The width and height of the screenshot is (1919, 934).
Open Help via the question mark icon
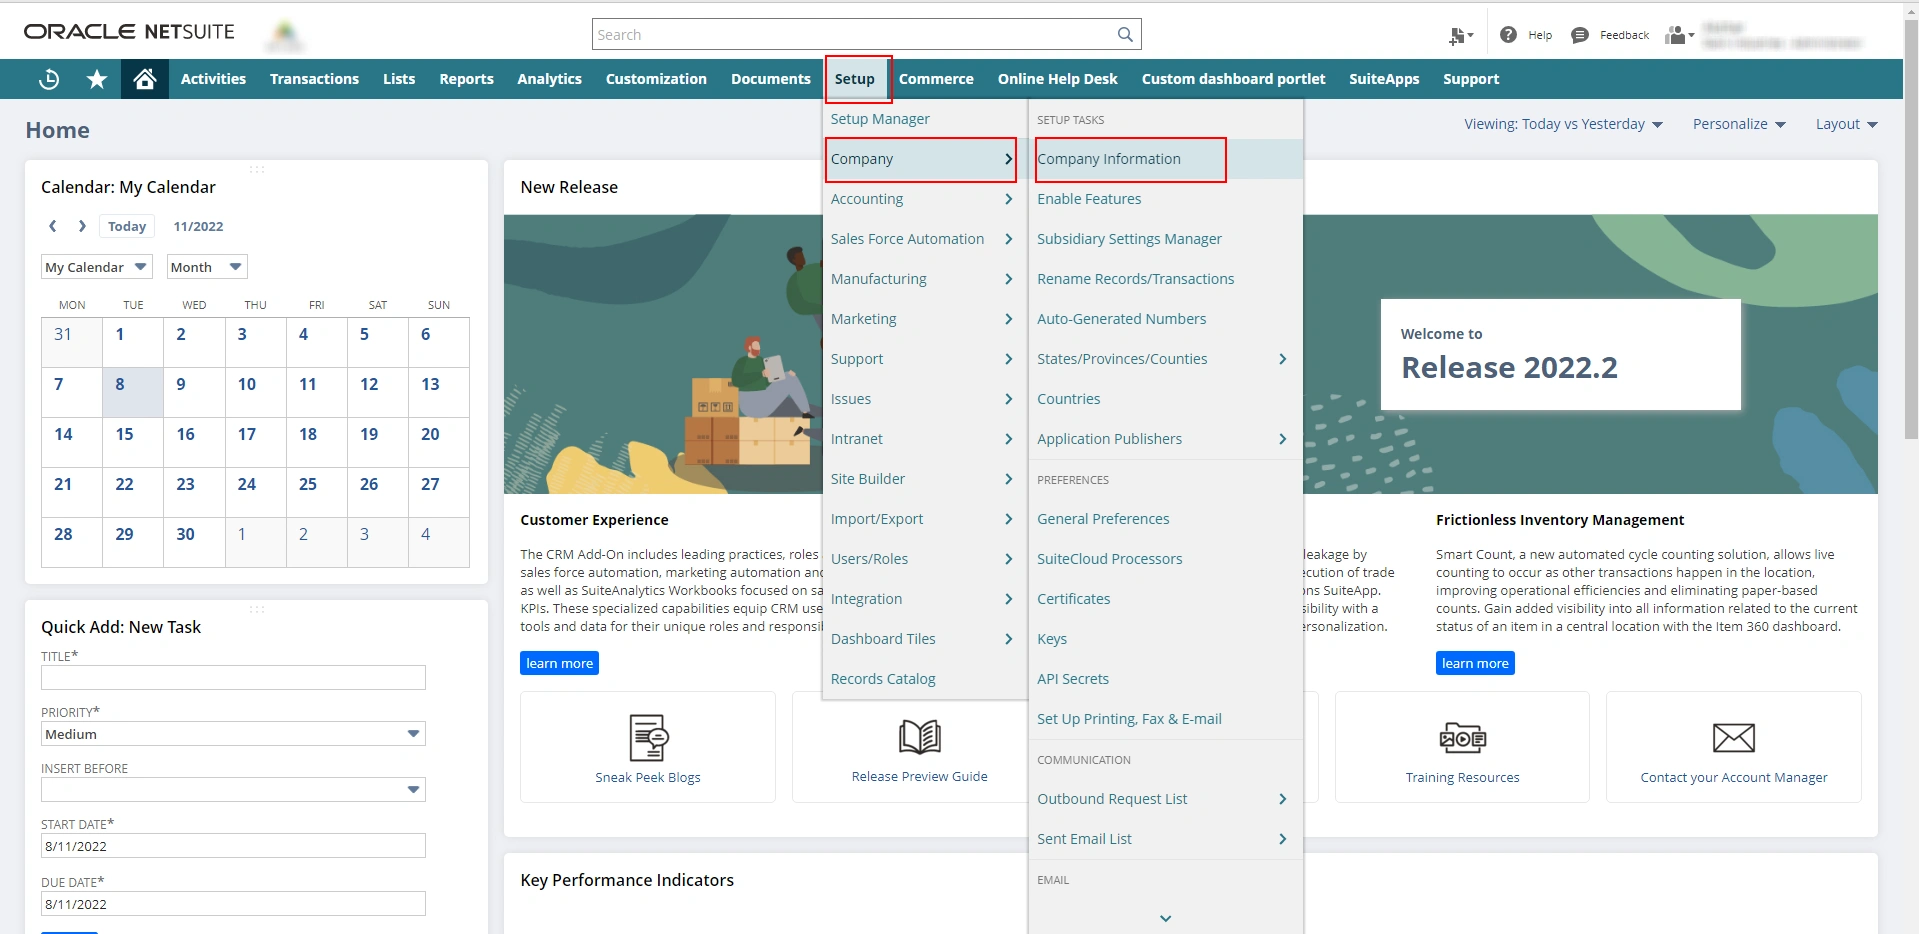1508,34
